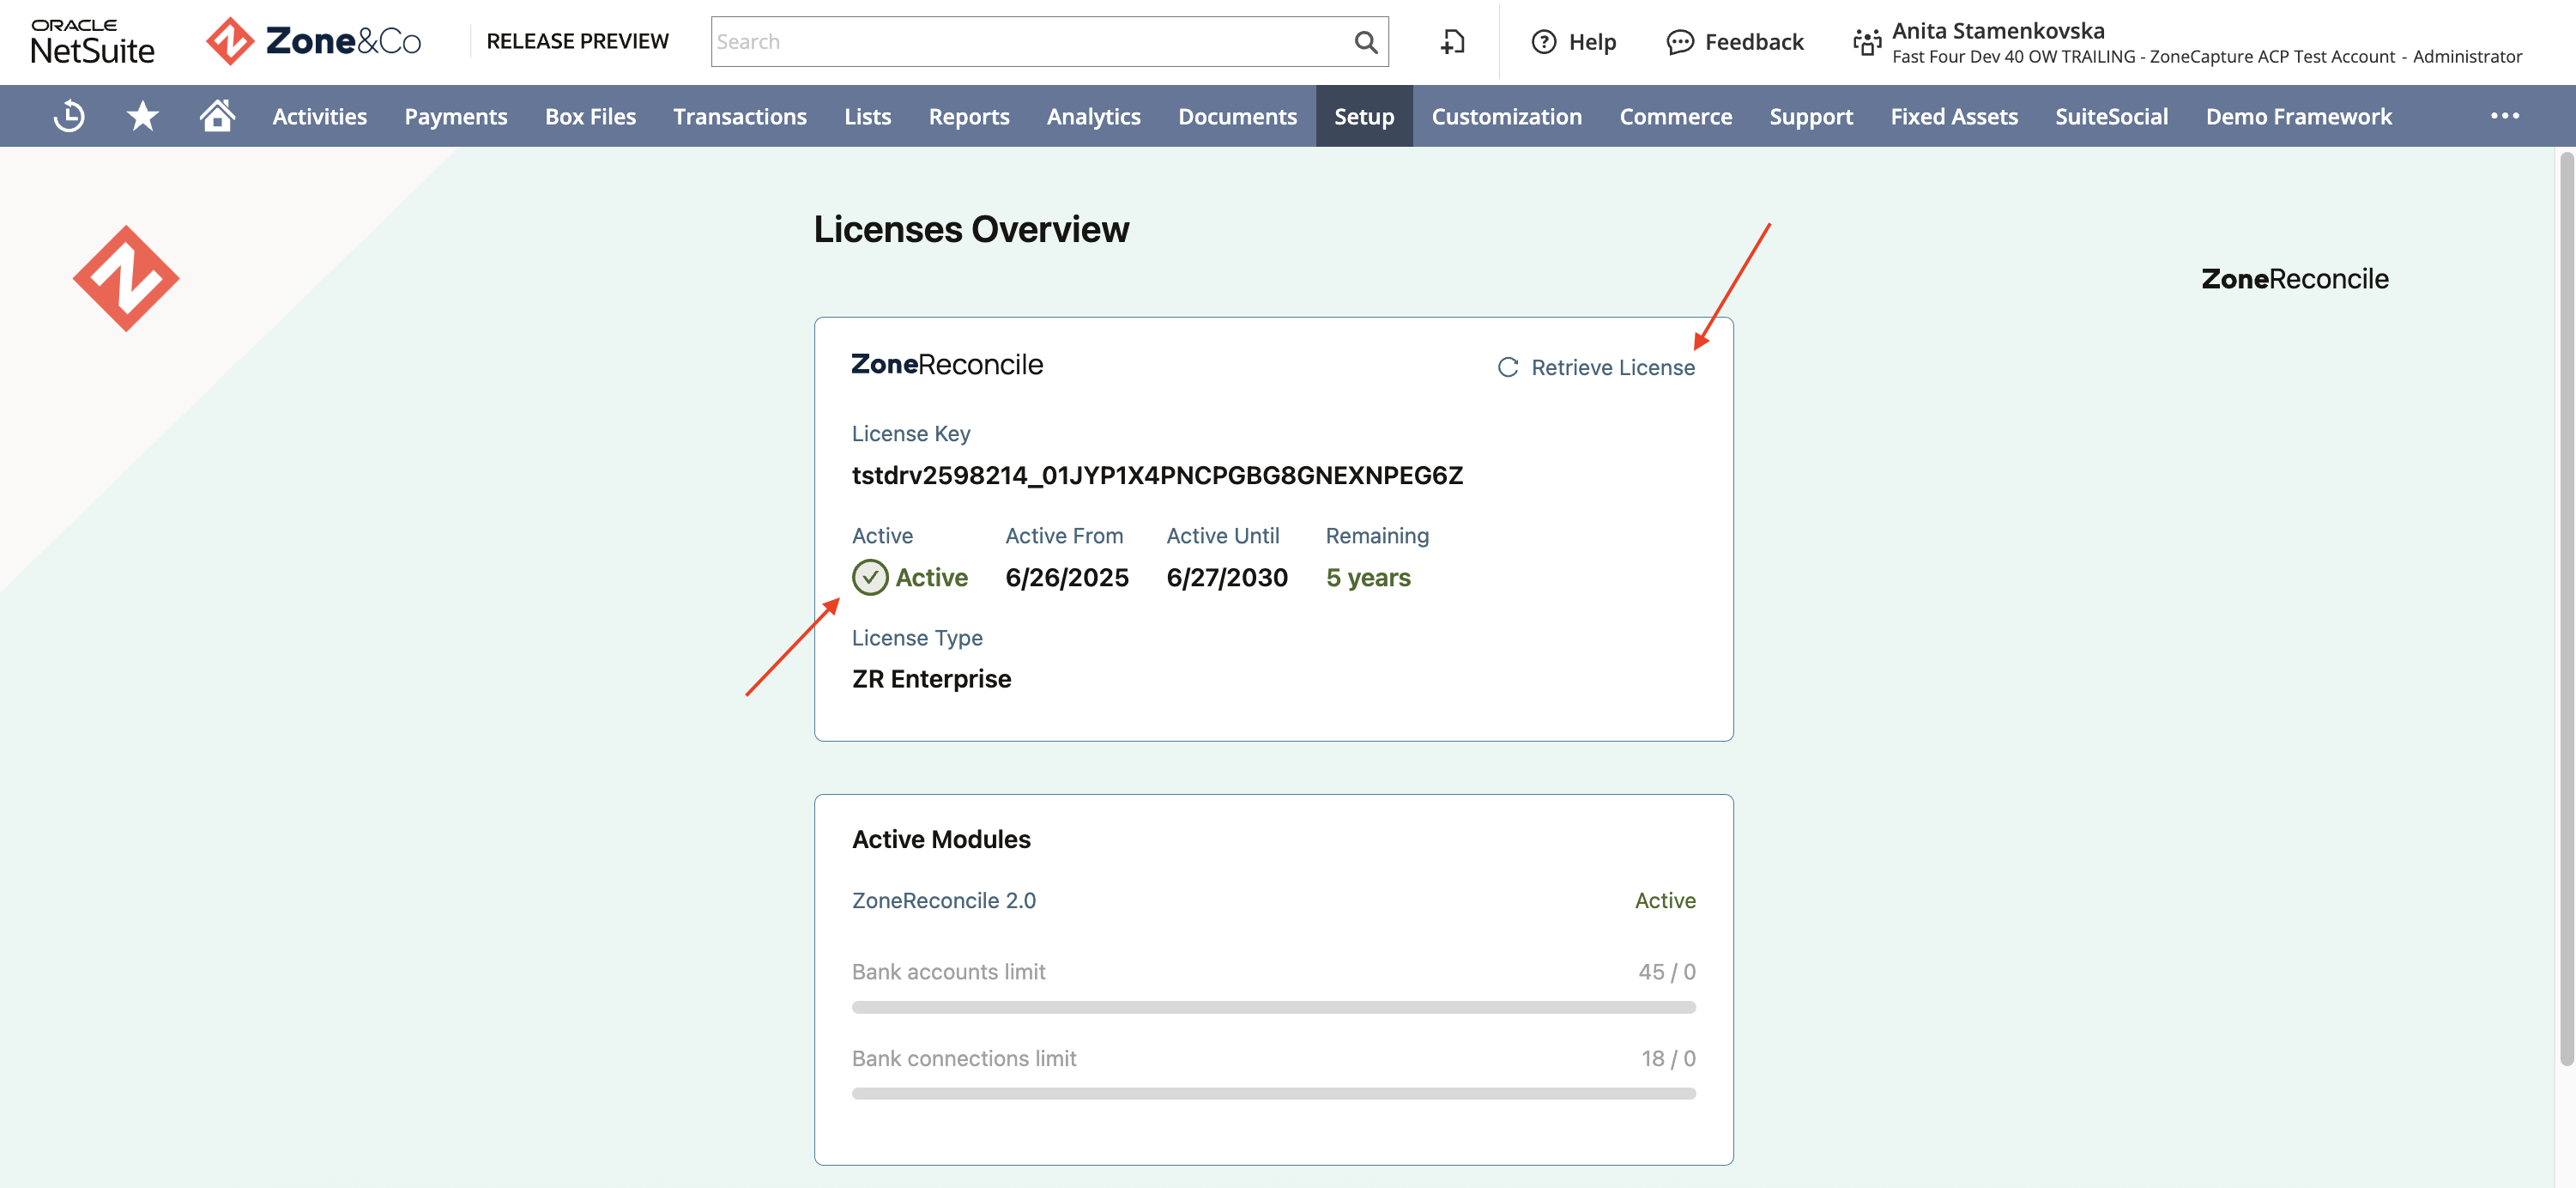The image size is (2576, 1188).
Task: Open the create new record icon
Action: (1452, 42)
